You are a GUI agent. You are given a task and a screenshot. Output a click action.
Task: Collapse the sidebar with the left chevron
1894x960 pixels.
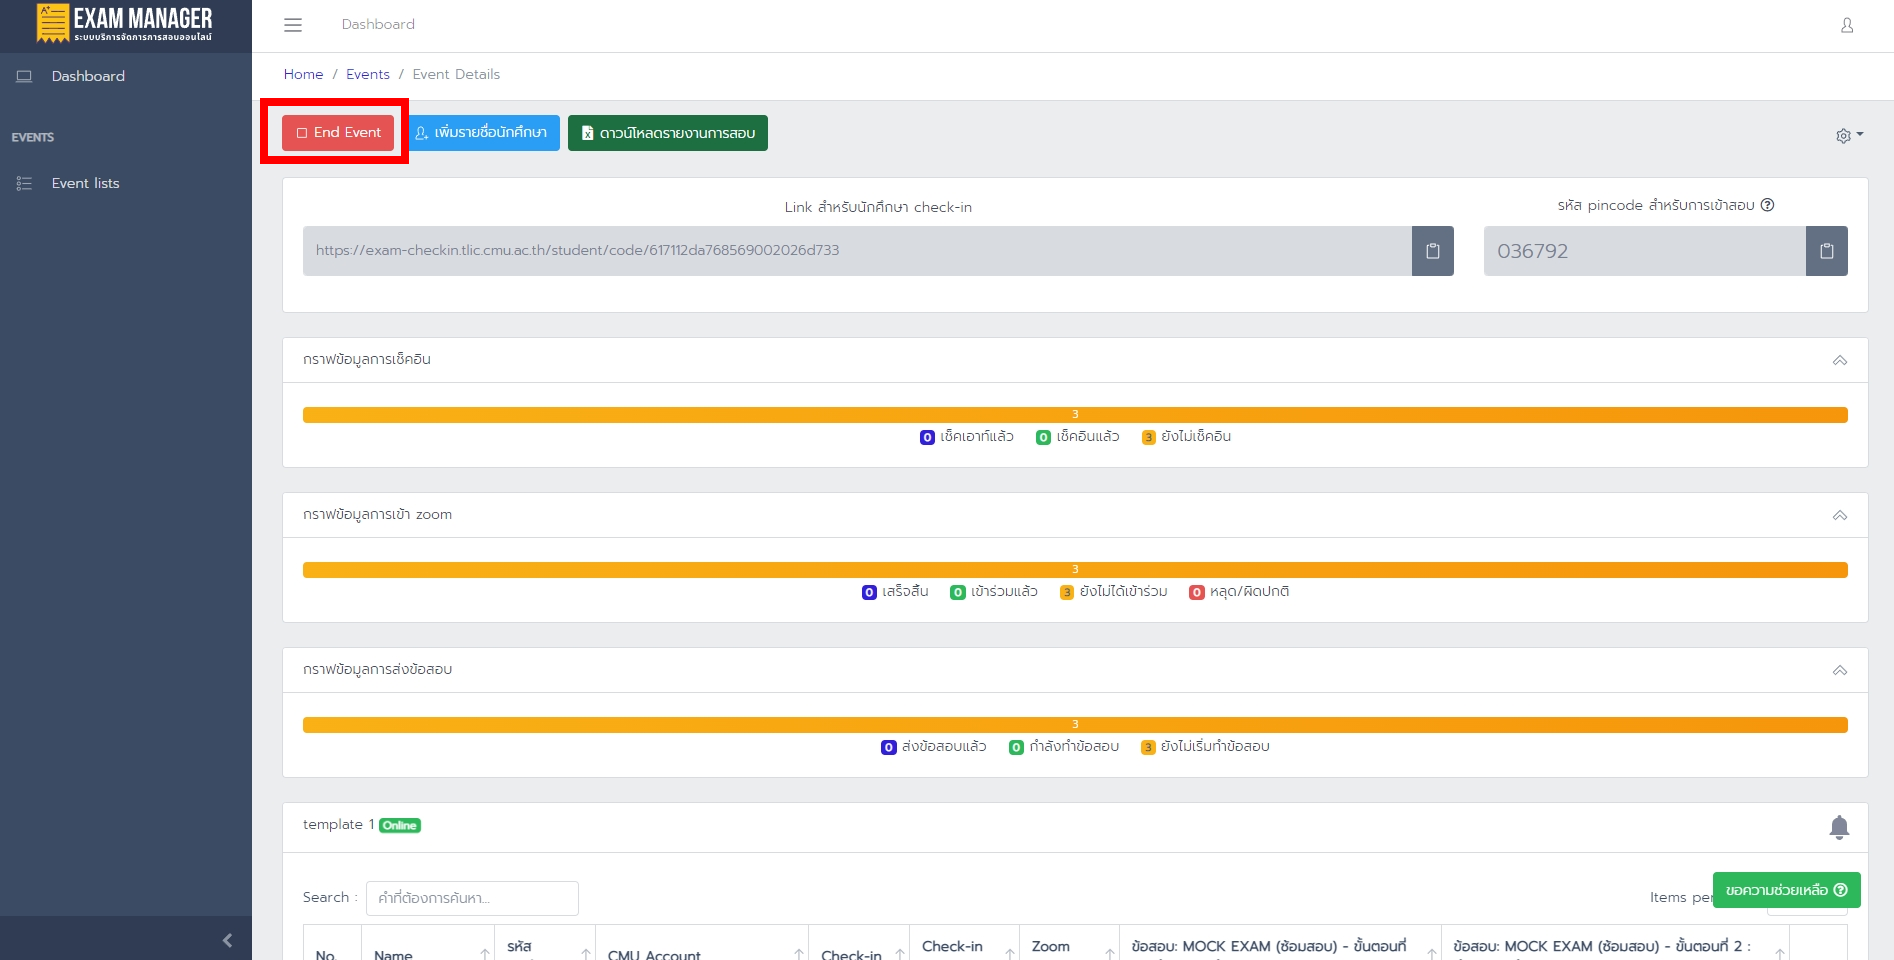227,940
